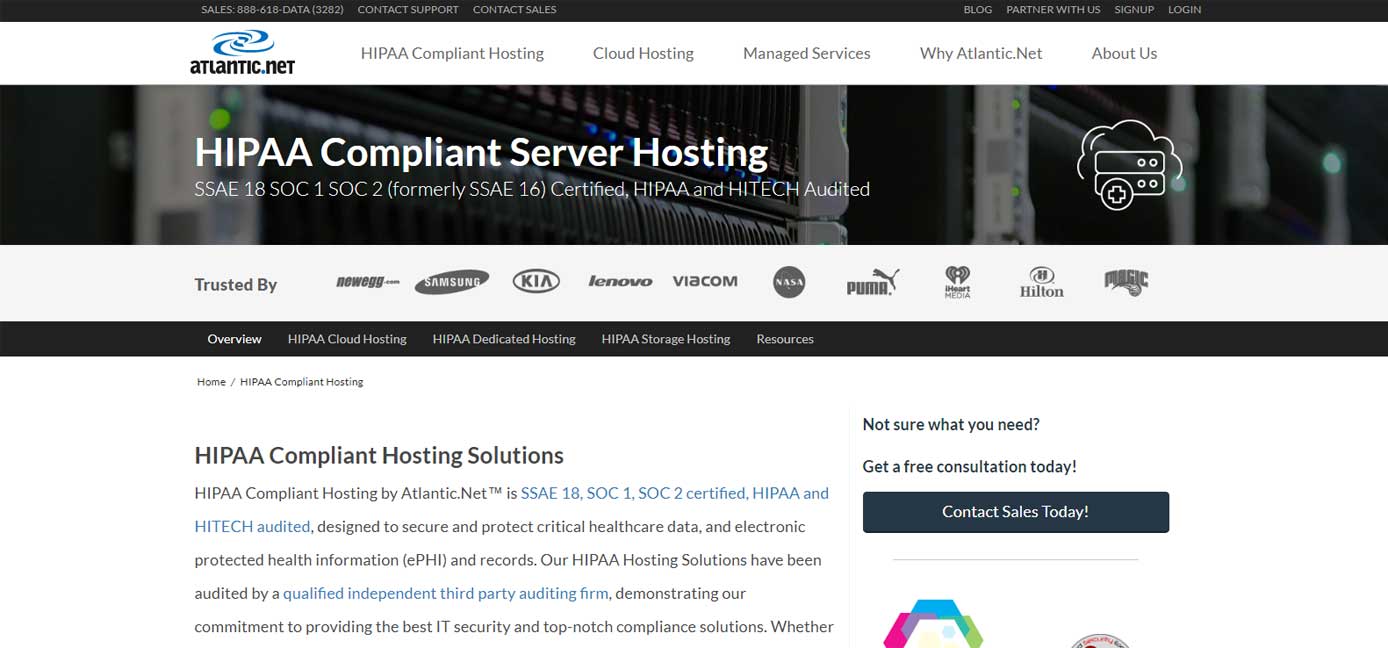Click the cloud server hero icon
Screen dimensions: 1388x648
pos(1129,162)
